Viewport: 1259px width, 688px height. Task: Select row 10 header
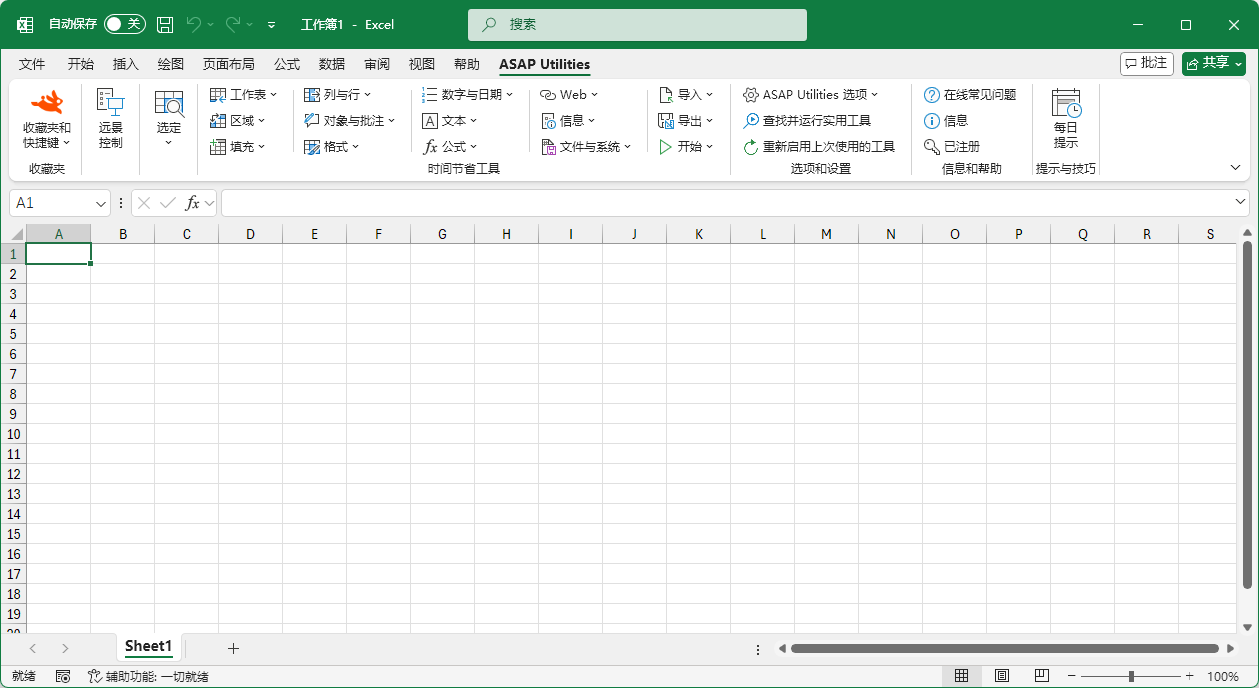14,434
